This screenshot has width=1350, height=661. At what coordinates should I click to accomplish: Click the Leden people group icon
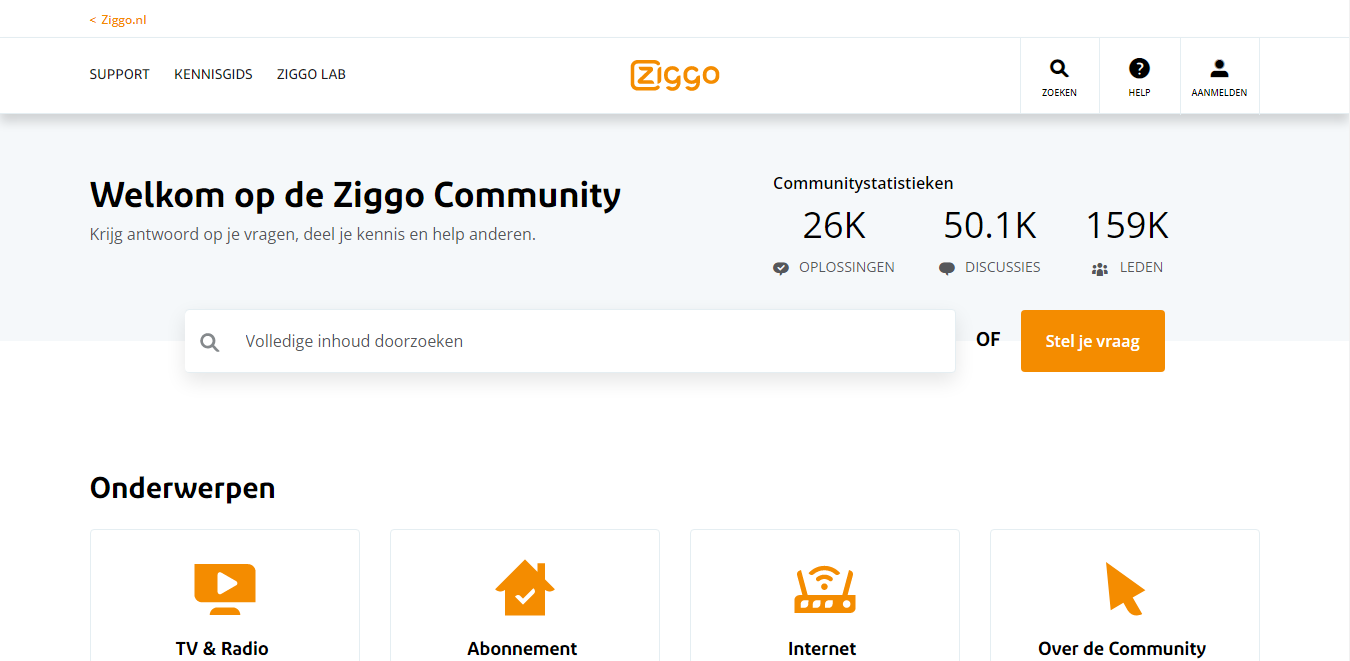(1100, 268)
